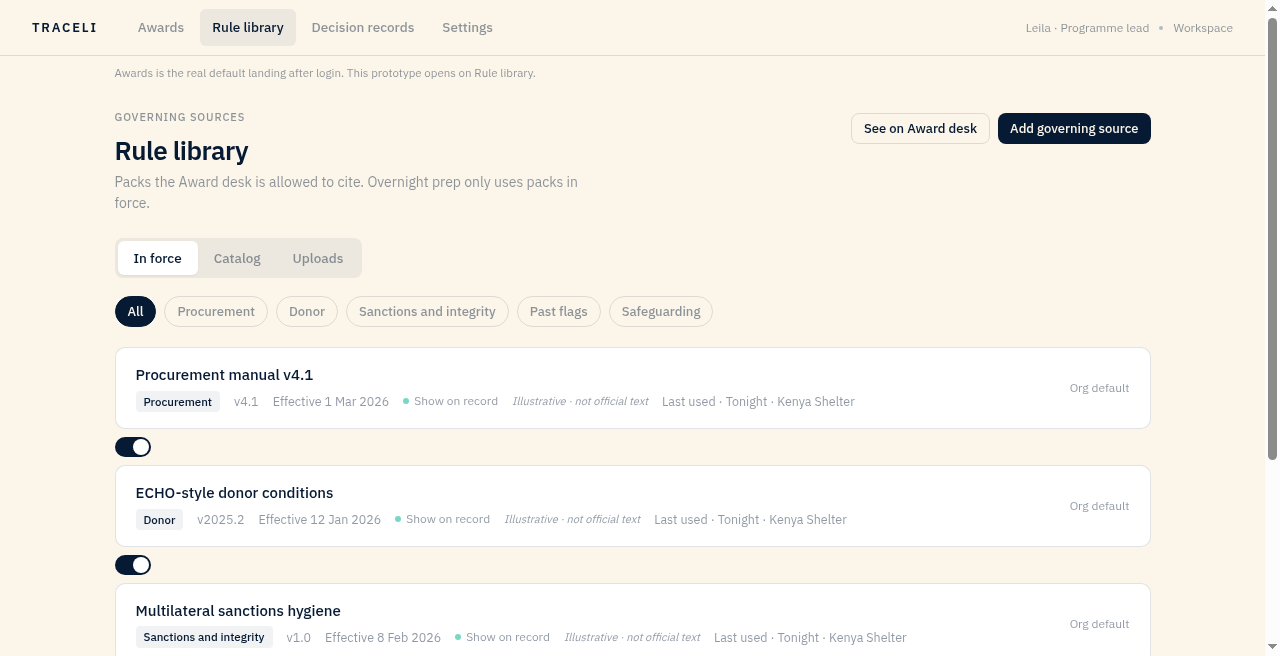Toggle the switch beneath ECHO-style donor conditions card
Screen dimensions: 1280x656
[133, 565]
